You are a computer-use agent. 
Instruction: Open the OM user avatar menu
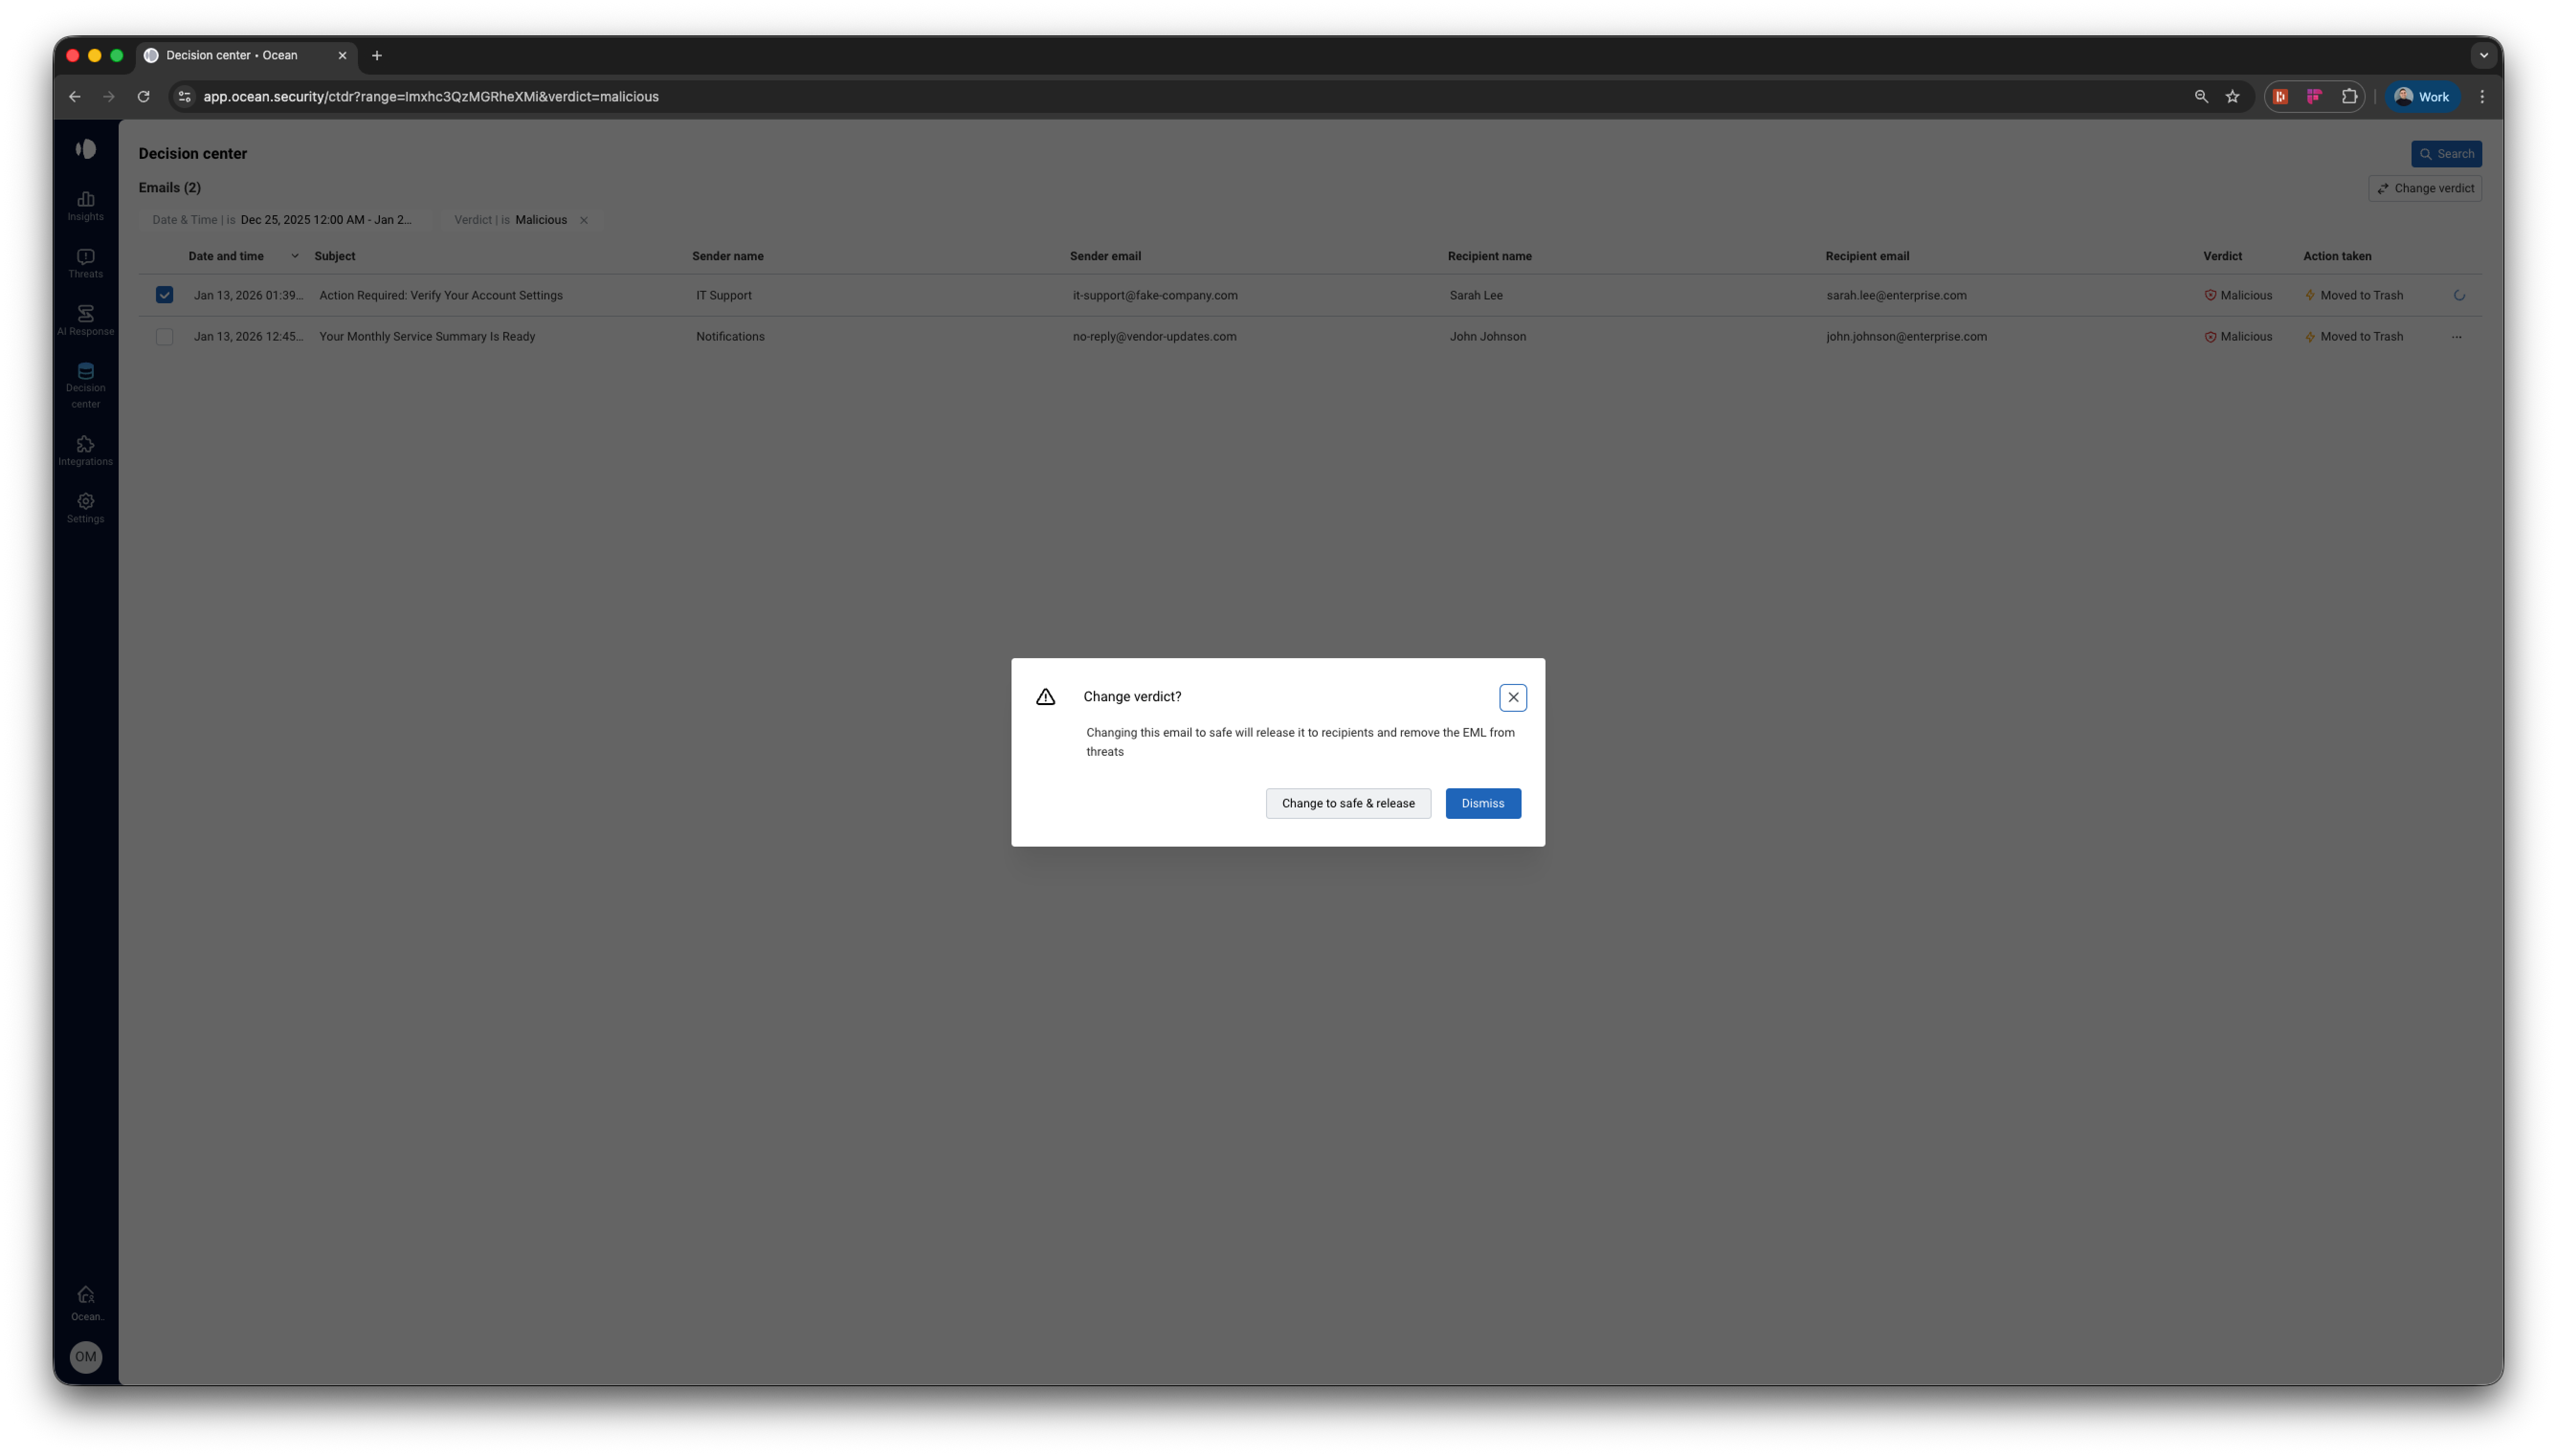(86, 1357)
